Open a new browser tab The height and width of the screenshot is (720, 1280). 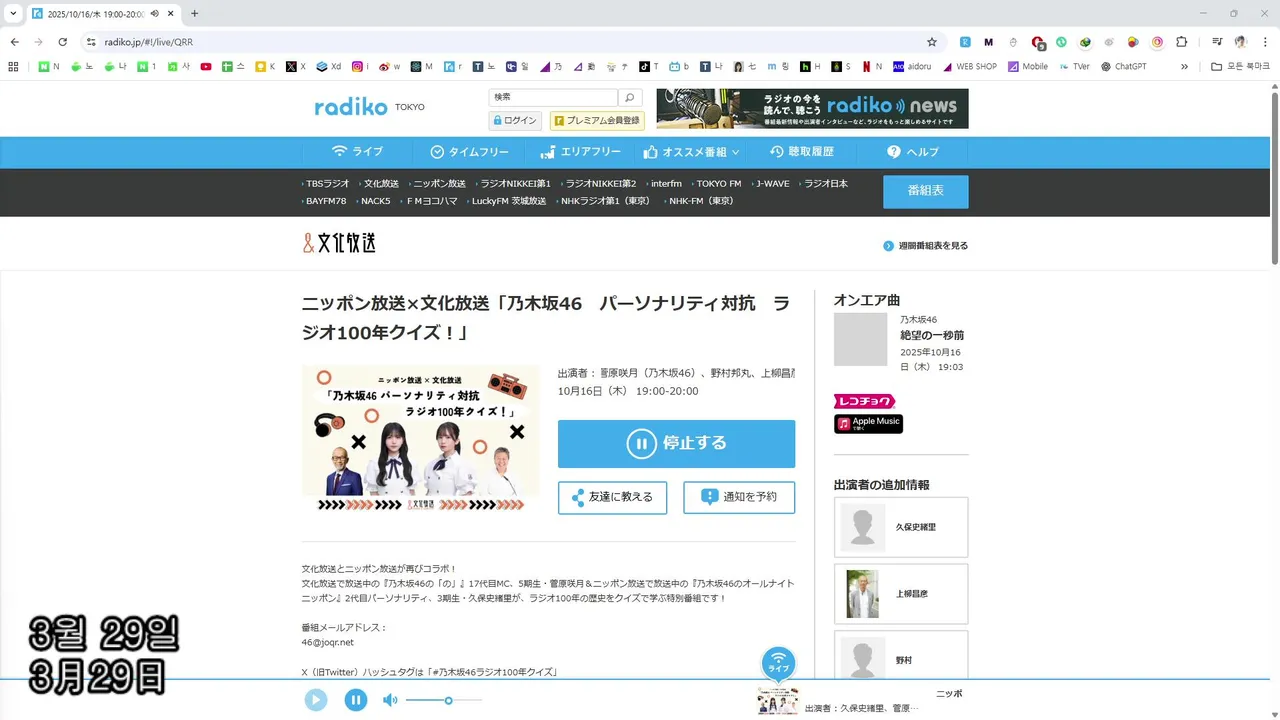pos(194,13)
